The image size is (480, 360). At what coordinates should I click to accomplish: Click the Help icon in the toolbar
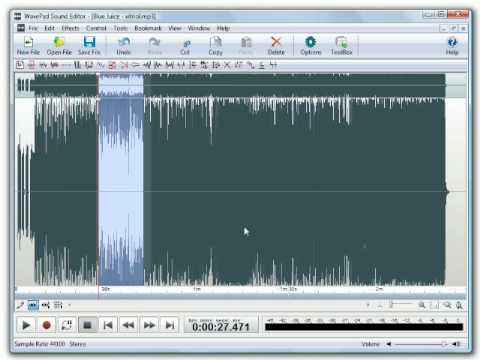tap(452, 46)
